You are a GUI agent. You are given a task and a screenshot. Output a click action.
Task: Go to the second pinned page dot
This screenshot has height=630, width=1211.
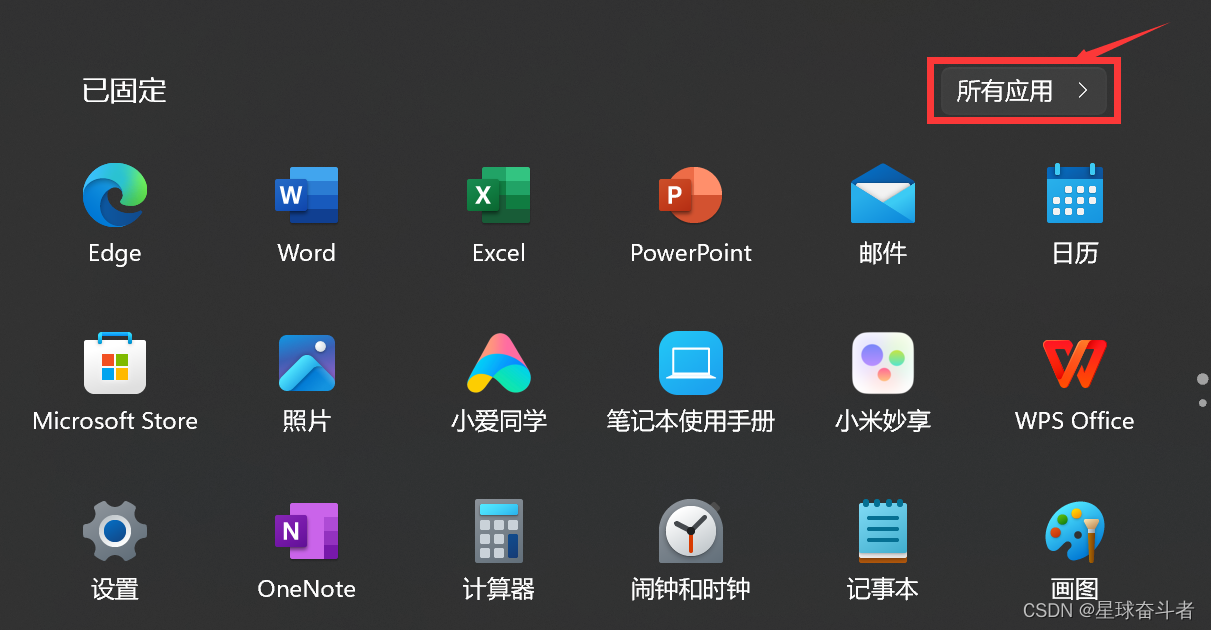click(1203, 403)
